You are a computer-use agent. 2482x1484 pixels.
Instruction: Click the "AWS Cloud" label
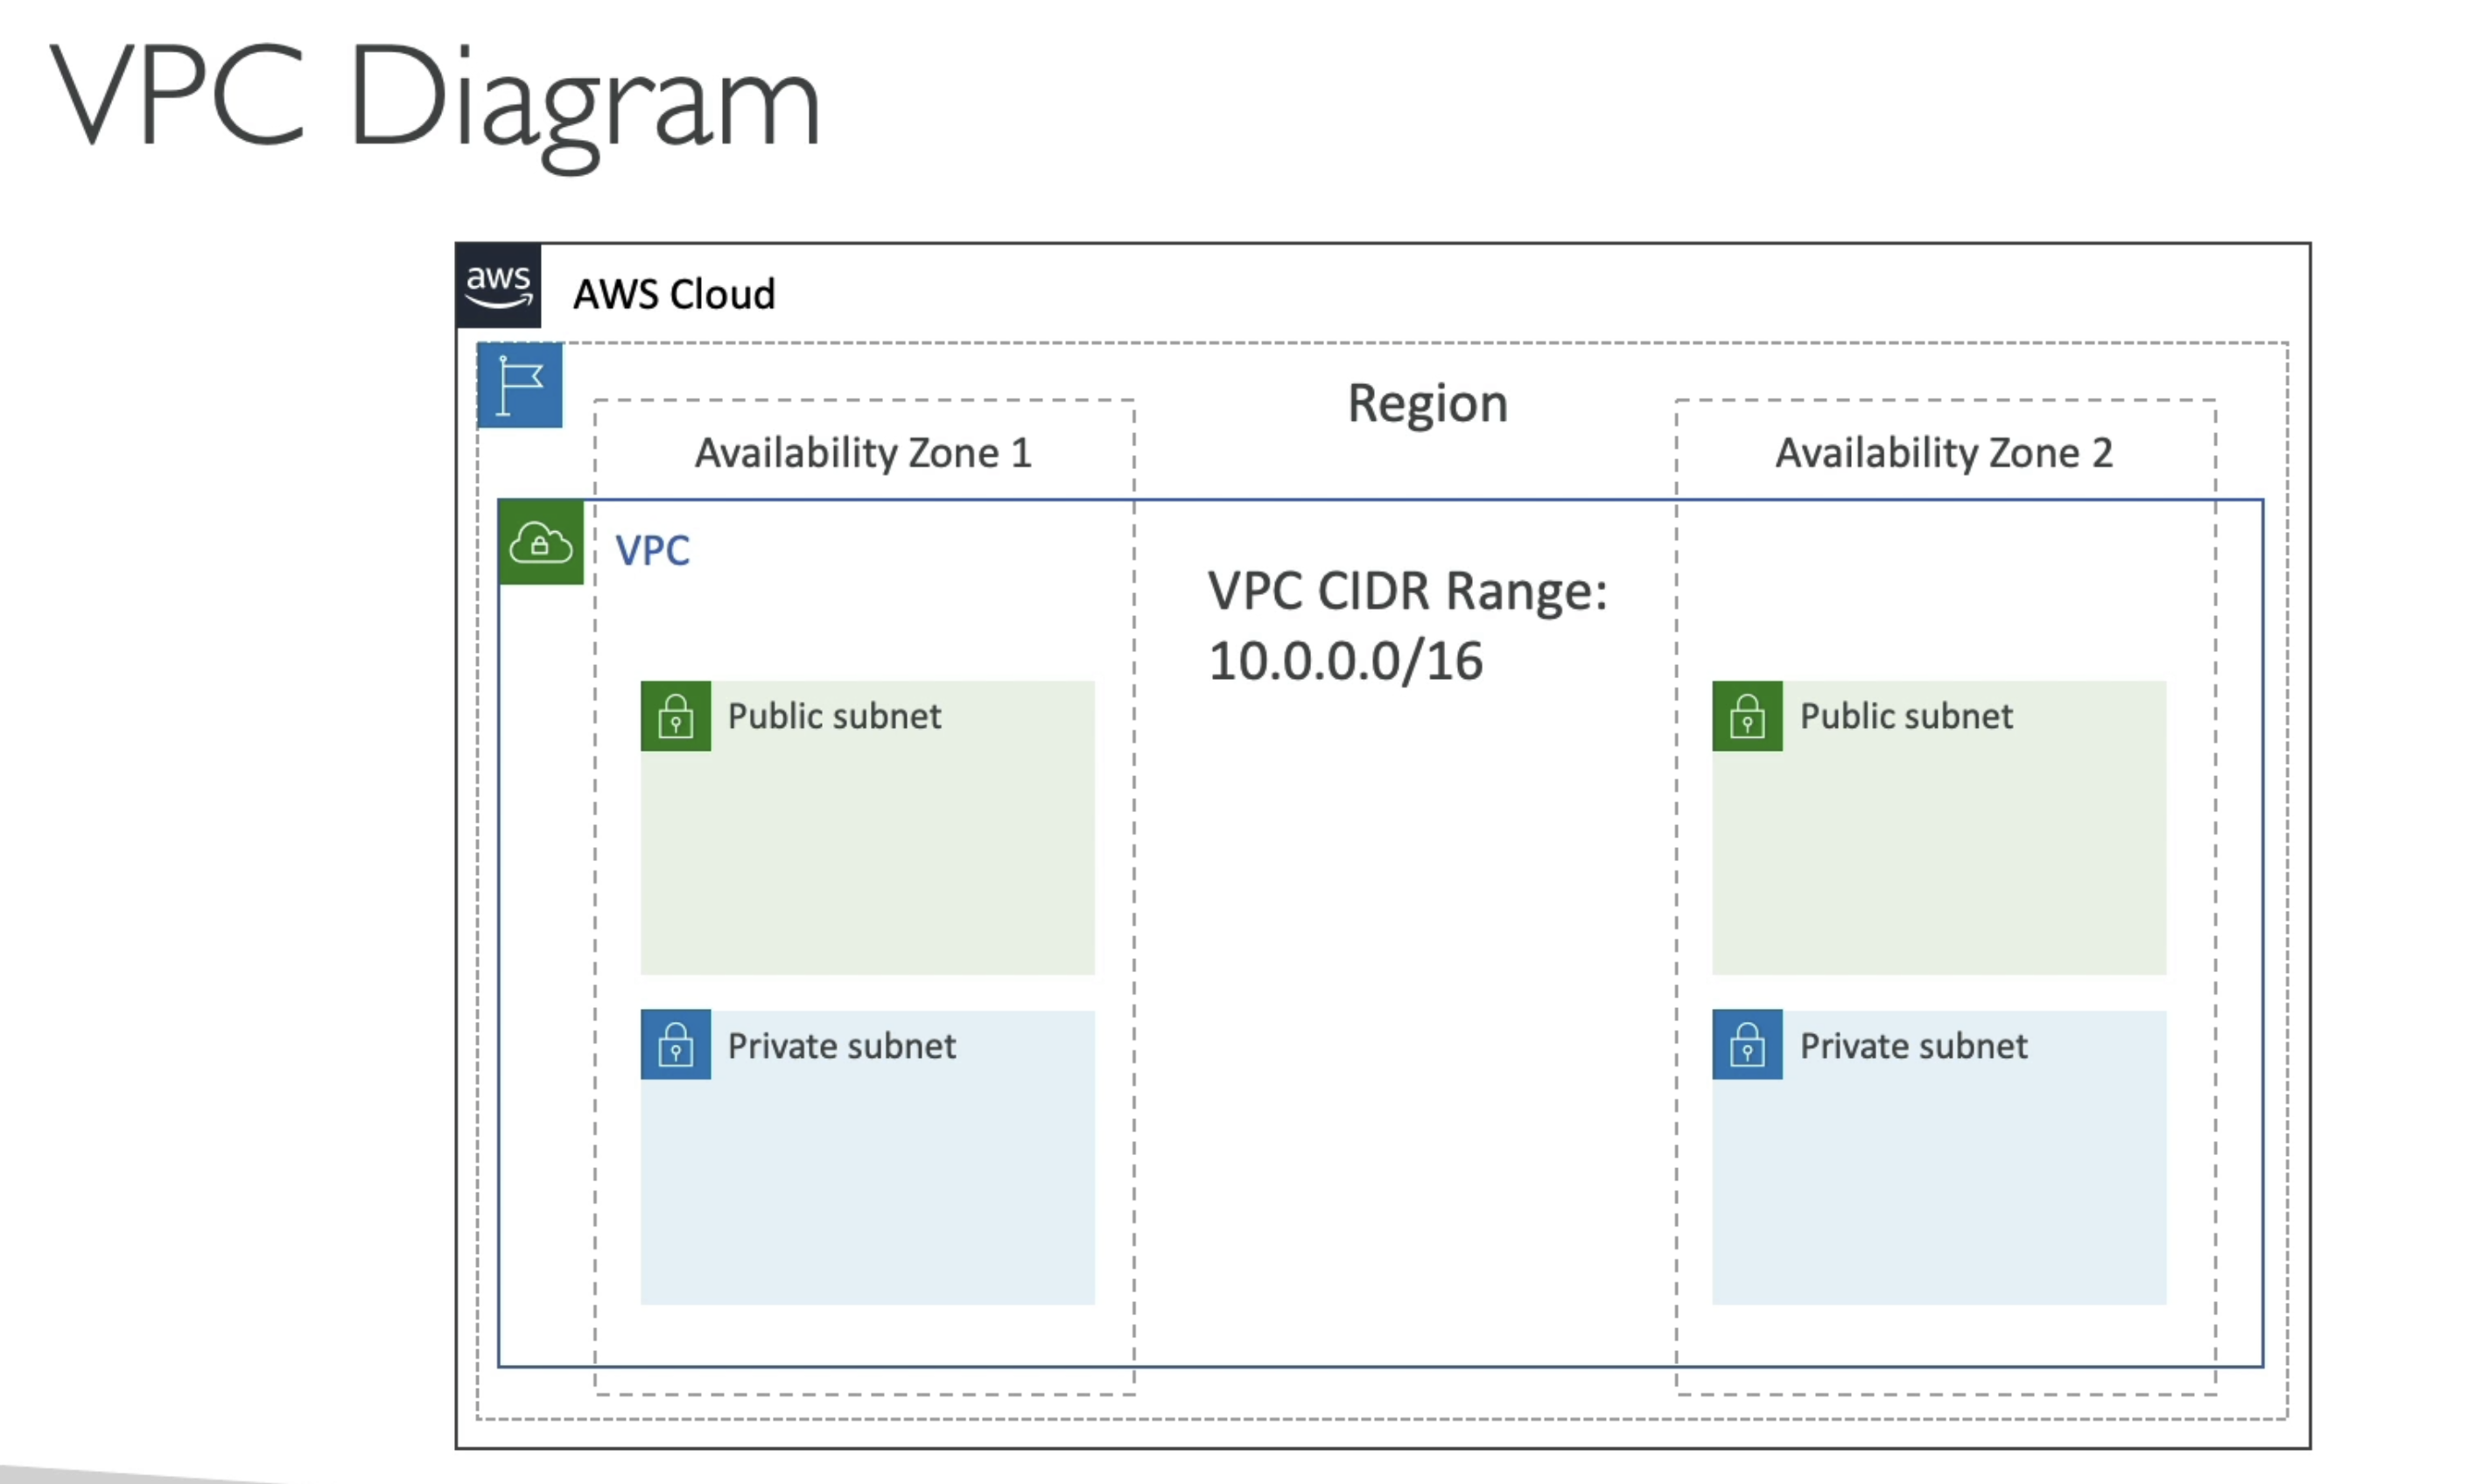click(673, 295)
